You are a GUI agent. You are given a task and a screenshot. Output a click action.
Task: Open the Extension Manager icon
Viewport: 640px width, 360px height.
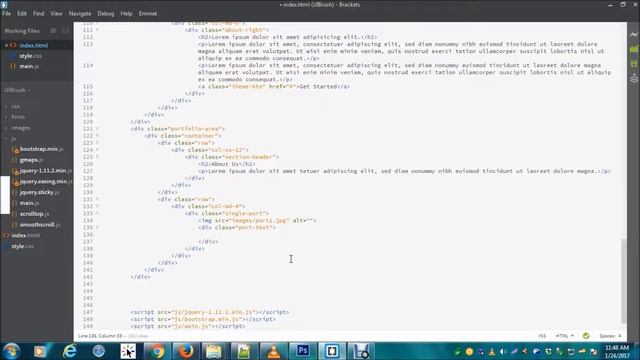point(633,49)
